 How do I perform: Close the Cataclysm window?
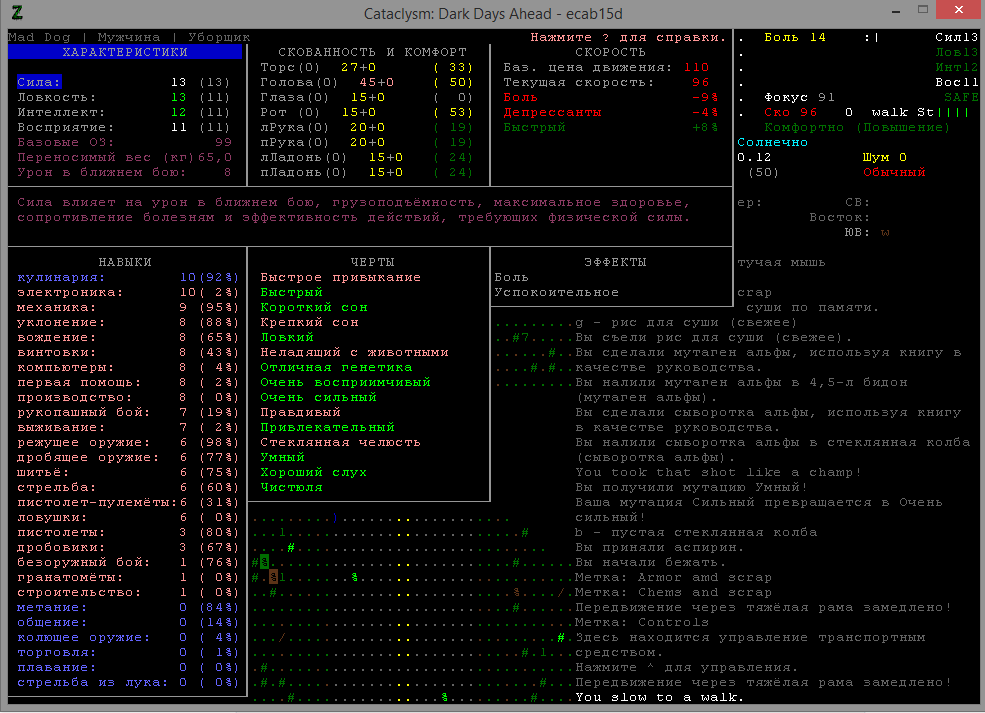959,10
